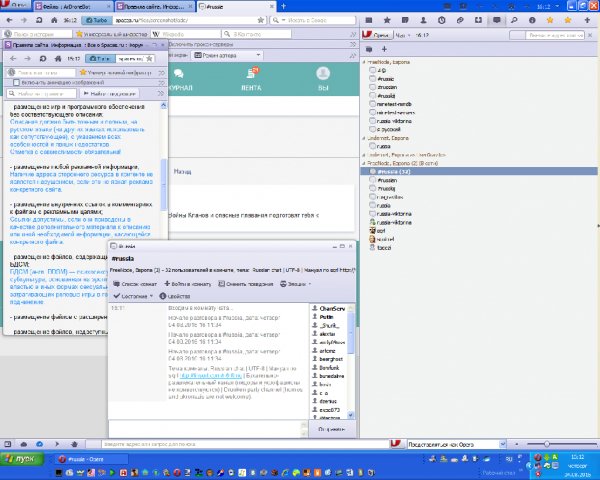Click the Отправить send button
600x480 pixels.
click(332, 429)
